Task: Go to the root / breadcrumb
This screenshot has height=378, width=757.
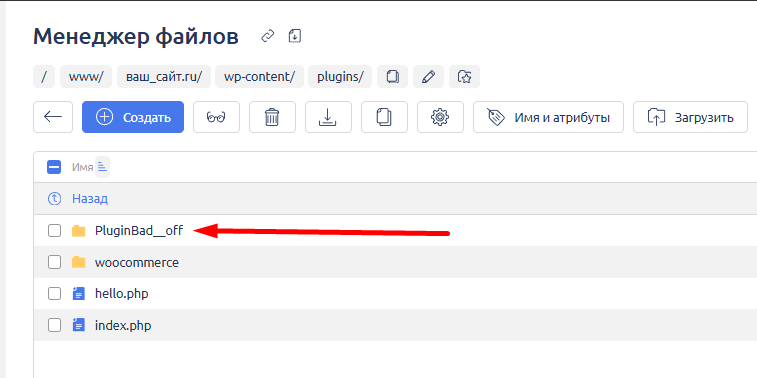Action: coord(44,77)
